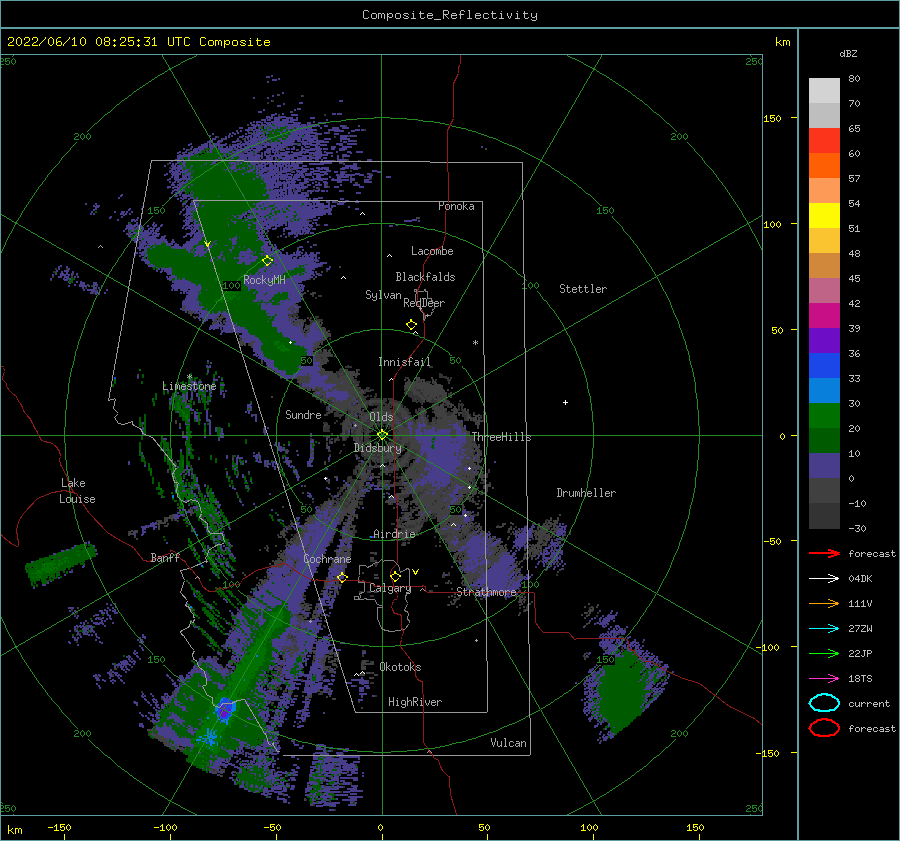Click the light gray top swatch of dBZ scale
This screenshot has height=841, width=900.
point(824,91)
